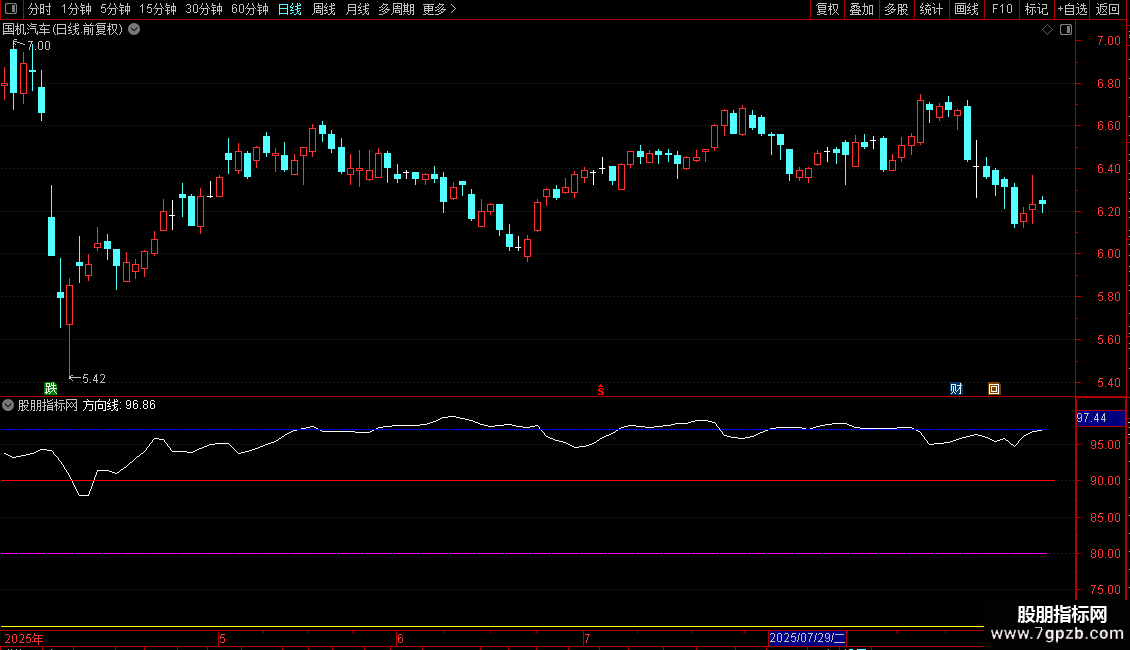Open the 复权 adjustment menu

point(827,9)
